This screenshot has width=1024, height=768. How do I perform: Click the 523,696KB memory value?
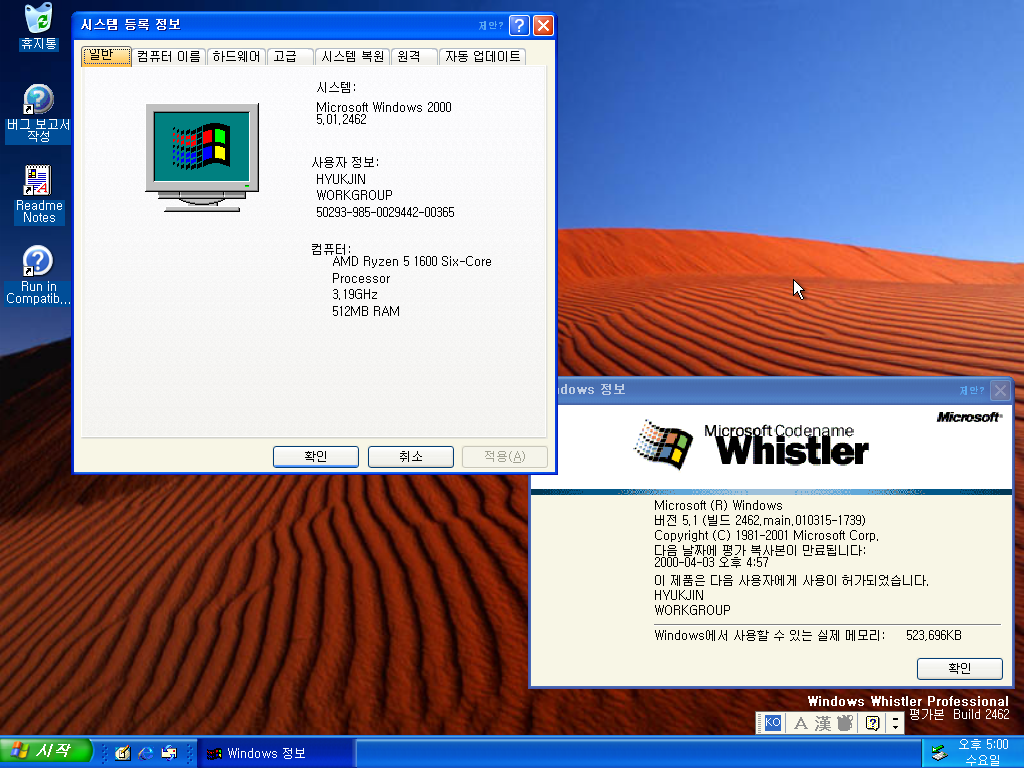(x=934, y=635)
